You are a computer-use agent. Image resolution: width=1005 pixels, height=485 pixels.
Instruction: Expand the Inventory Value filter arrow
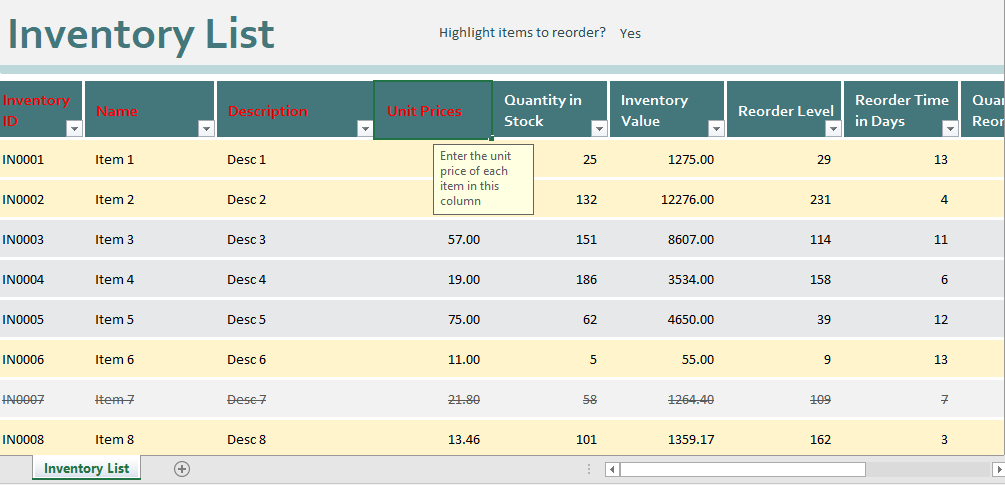(716, 129)
